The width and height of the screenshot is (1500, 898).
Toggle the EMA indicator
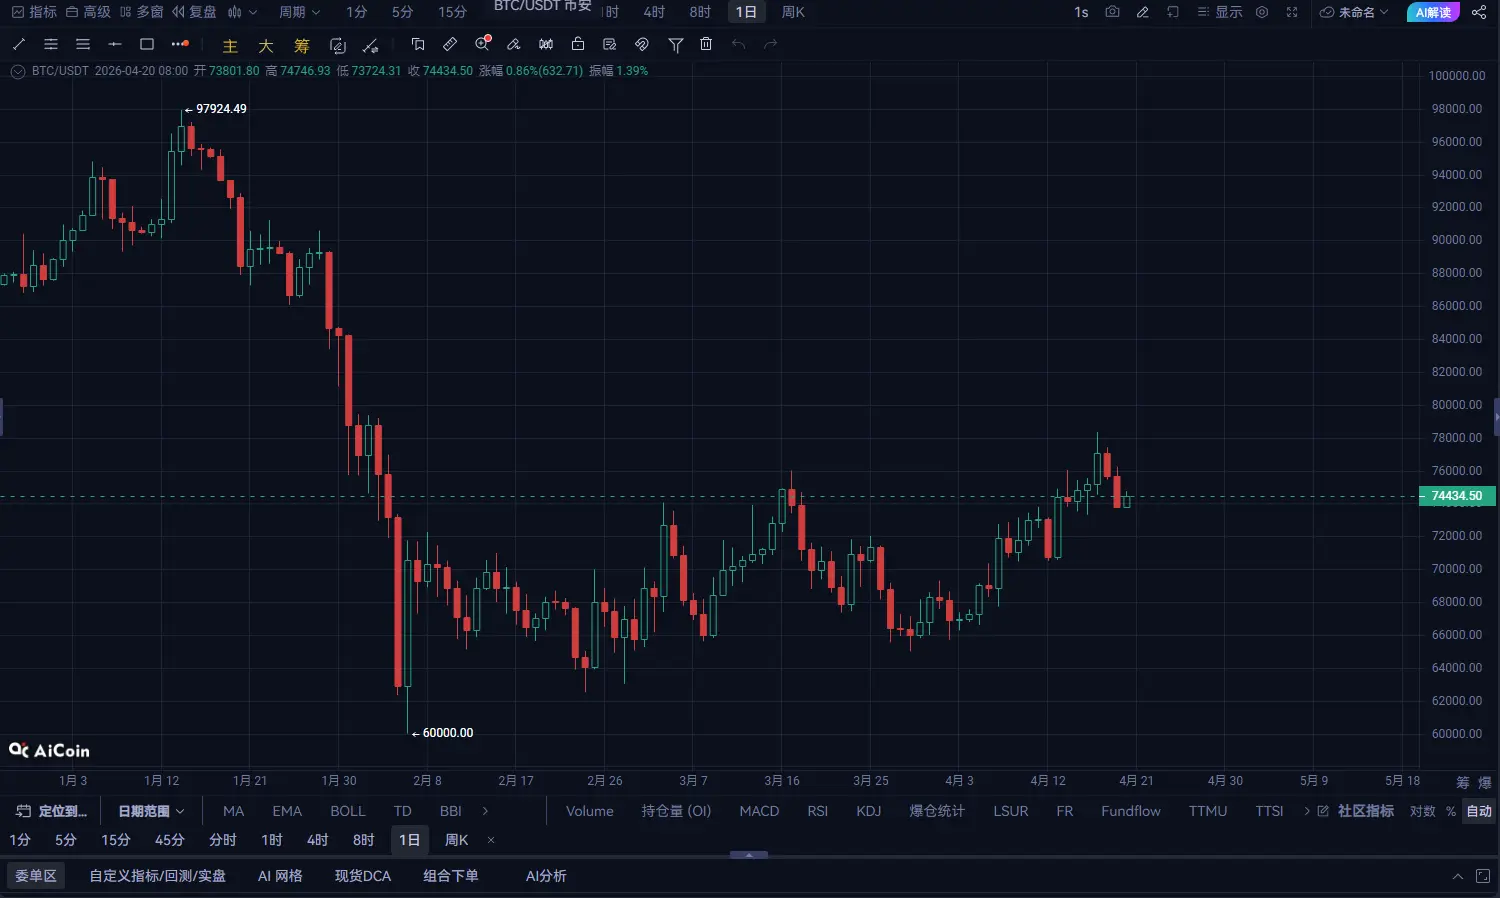click(287, 811)
